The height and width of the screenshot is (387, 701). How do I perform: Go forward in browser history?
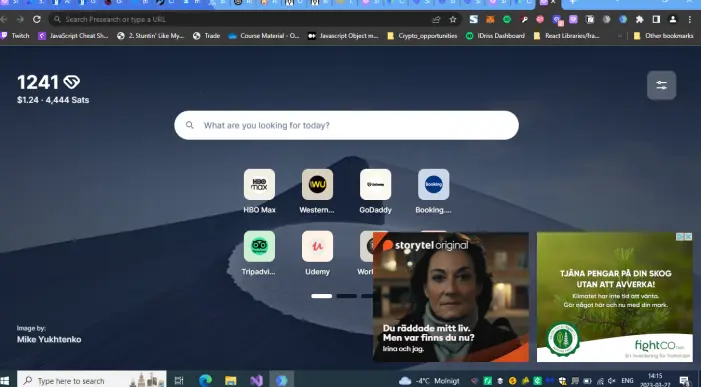click(20, 19)
